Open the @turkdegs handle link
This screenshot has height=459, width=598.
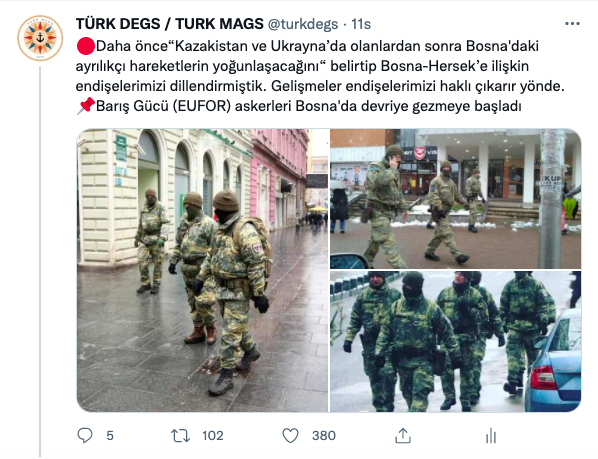click(x=303, y=24)
